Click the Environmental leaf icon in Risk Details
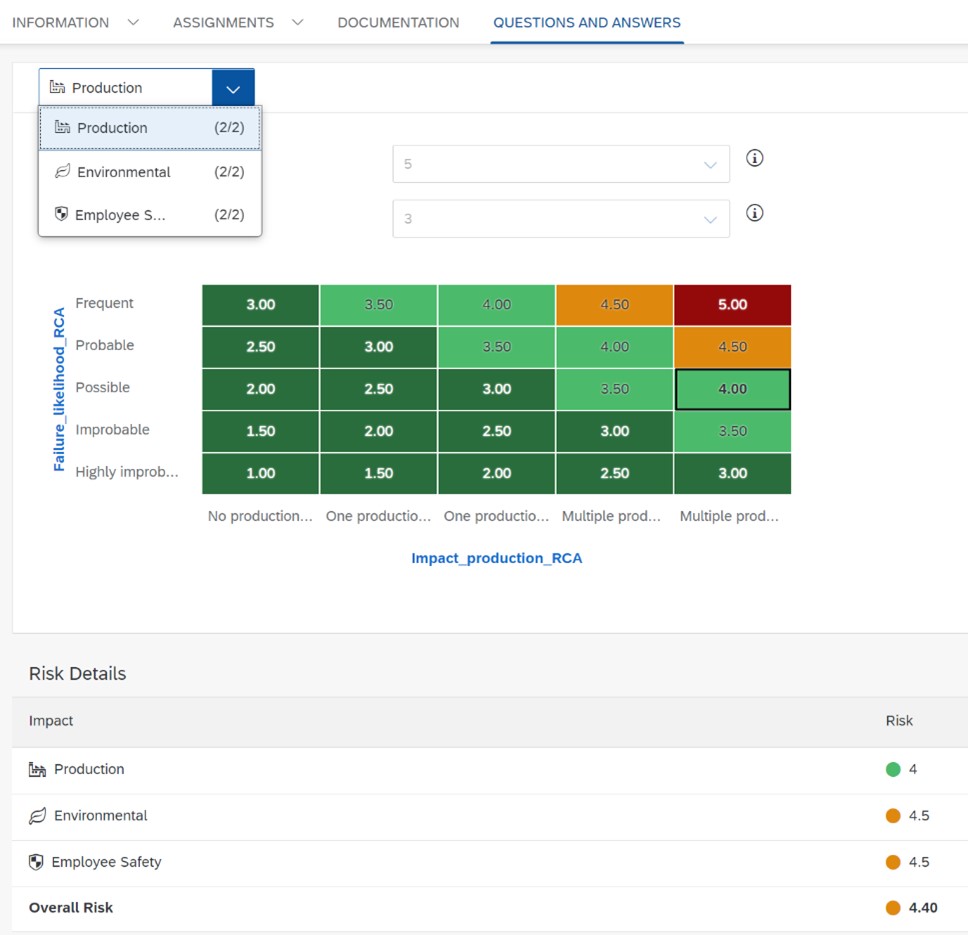This screenshot has height=935, width=968. pos(38,816)
